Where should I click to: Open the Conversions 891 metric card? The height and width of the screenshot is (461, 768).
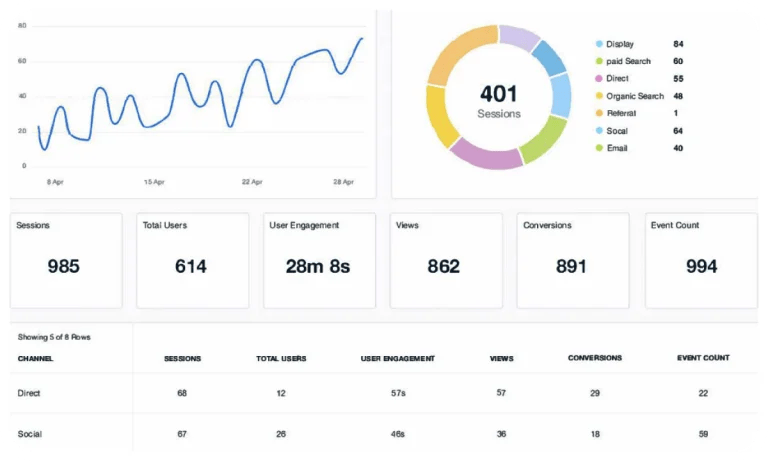point(573,260)
